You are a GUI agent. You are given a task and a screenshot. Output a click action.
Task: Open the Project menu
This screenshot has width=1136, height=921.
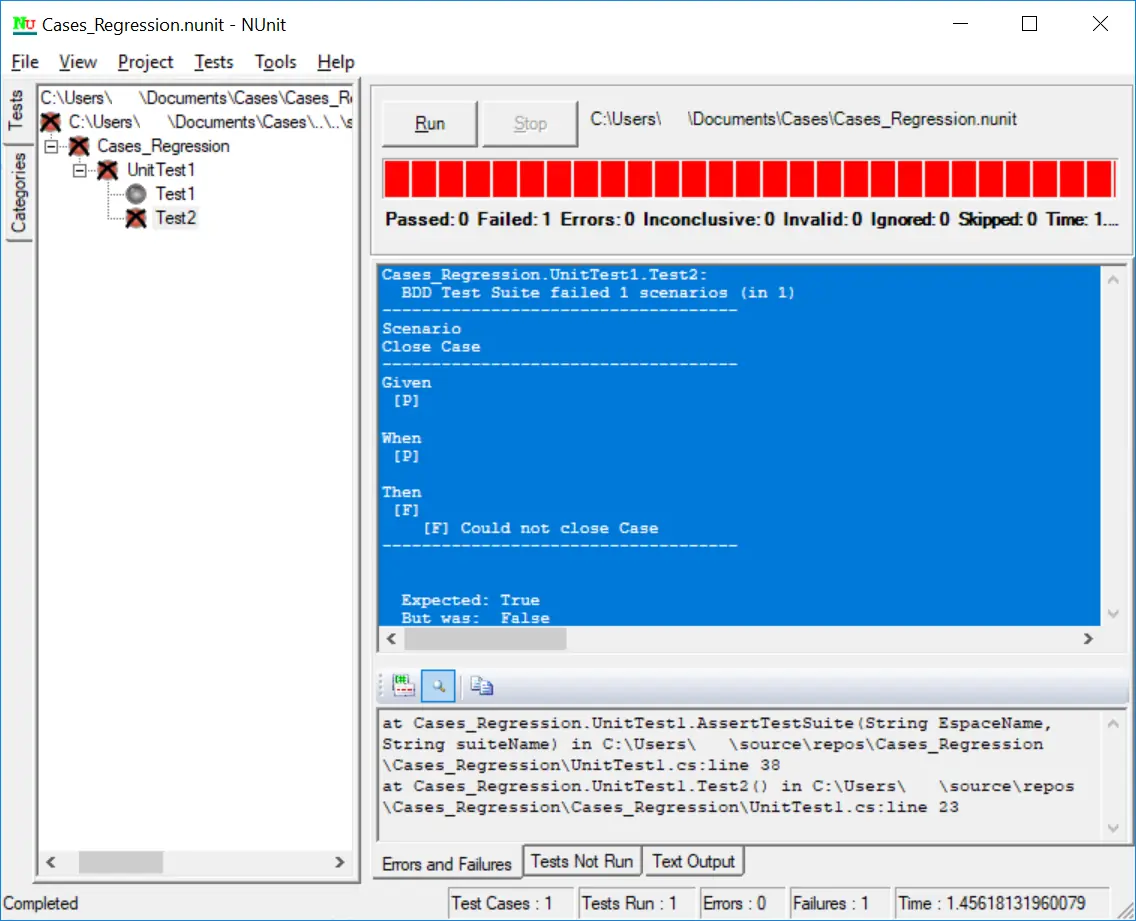click(x=145, y=62)
